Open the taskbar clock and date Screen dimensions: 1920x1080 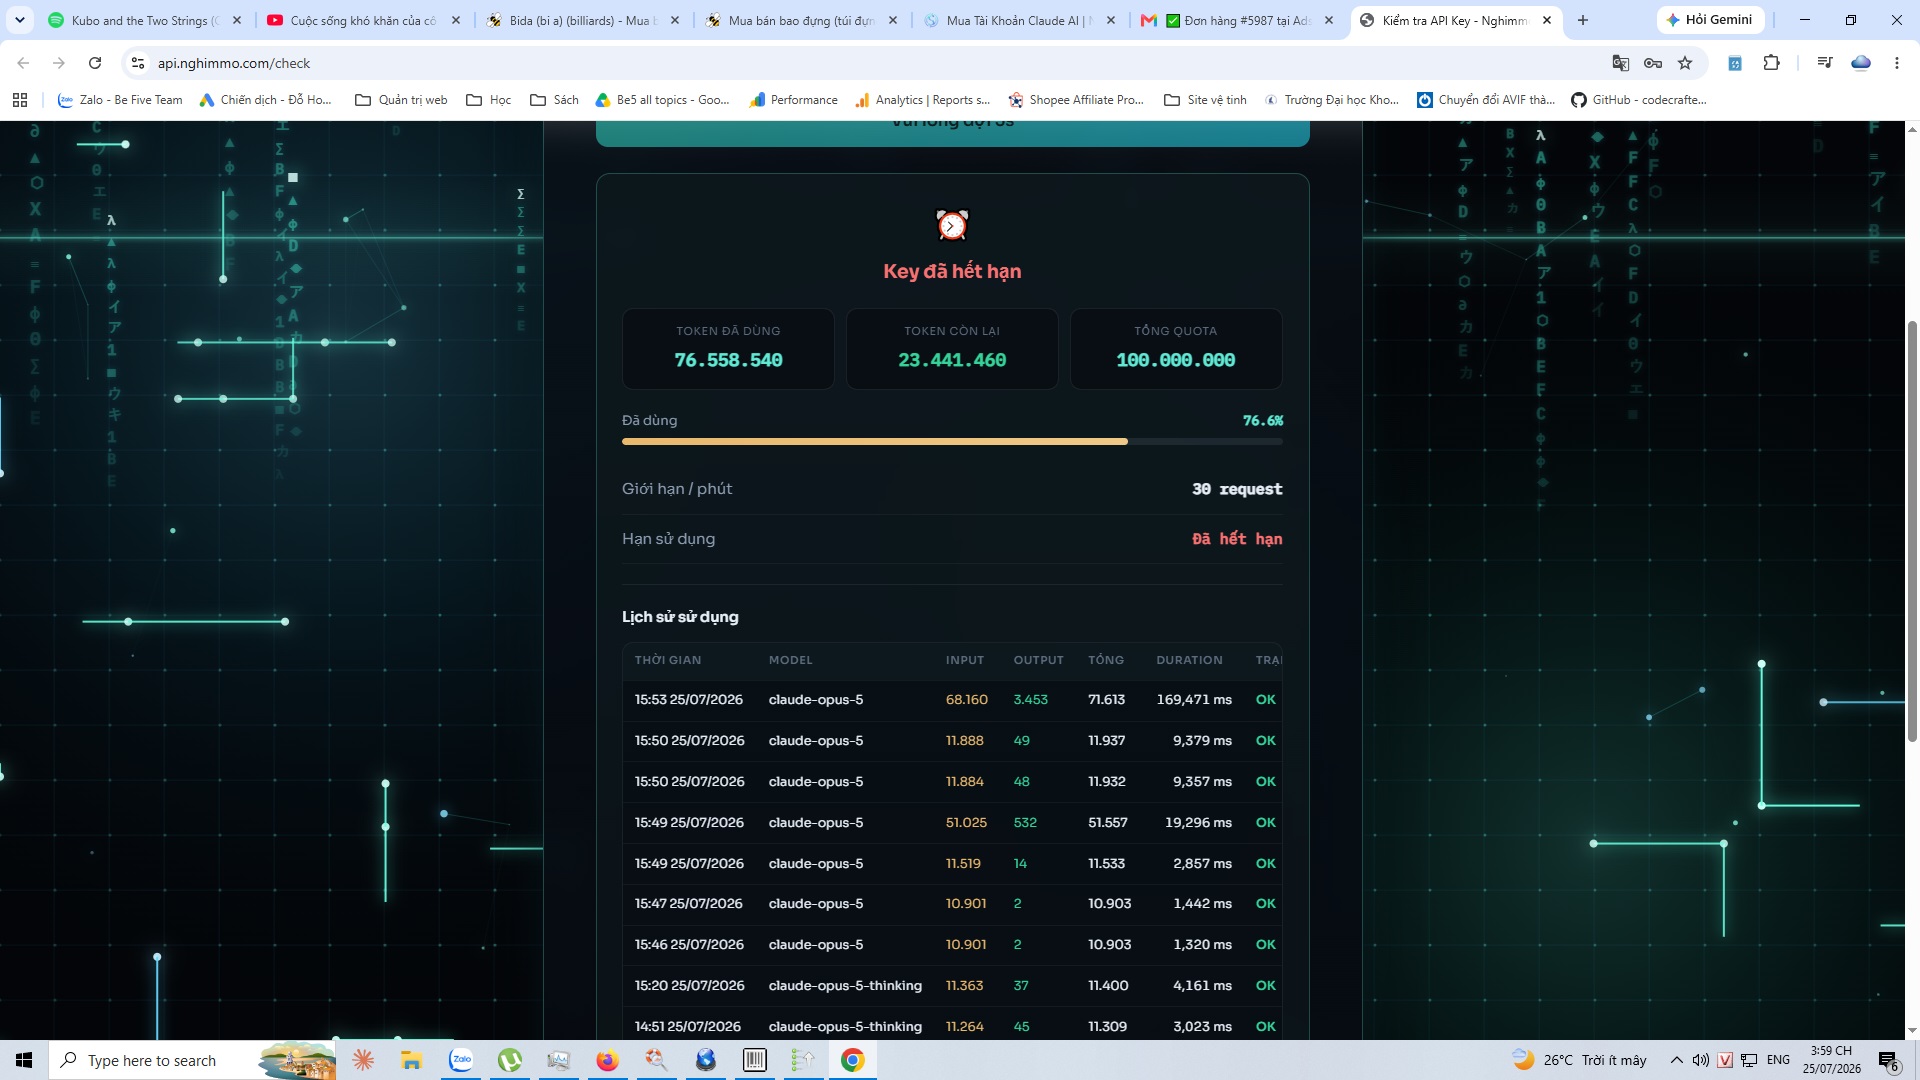coord(1831,1060)
